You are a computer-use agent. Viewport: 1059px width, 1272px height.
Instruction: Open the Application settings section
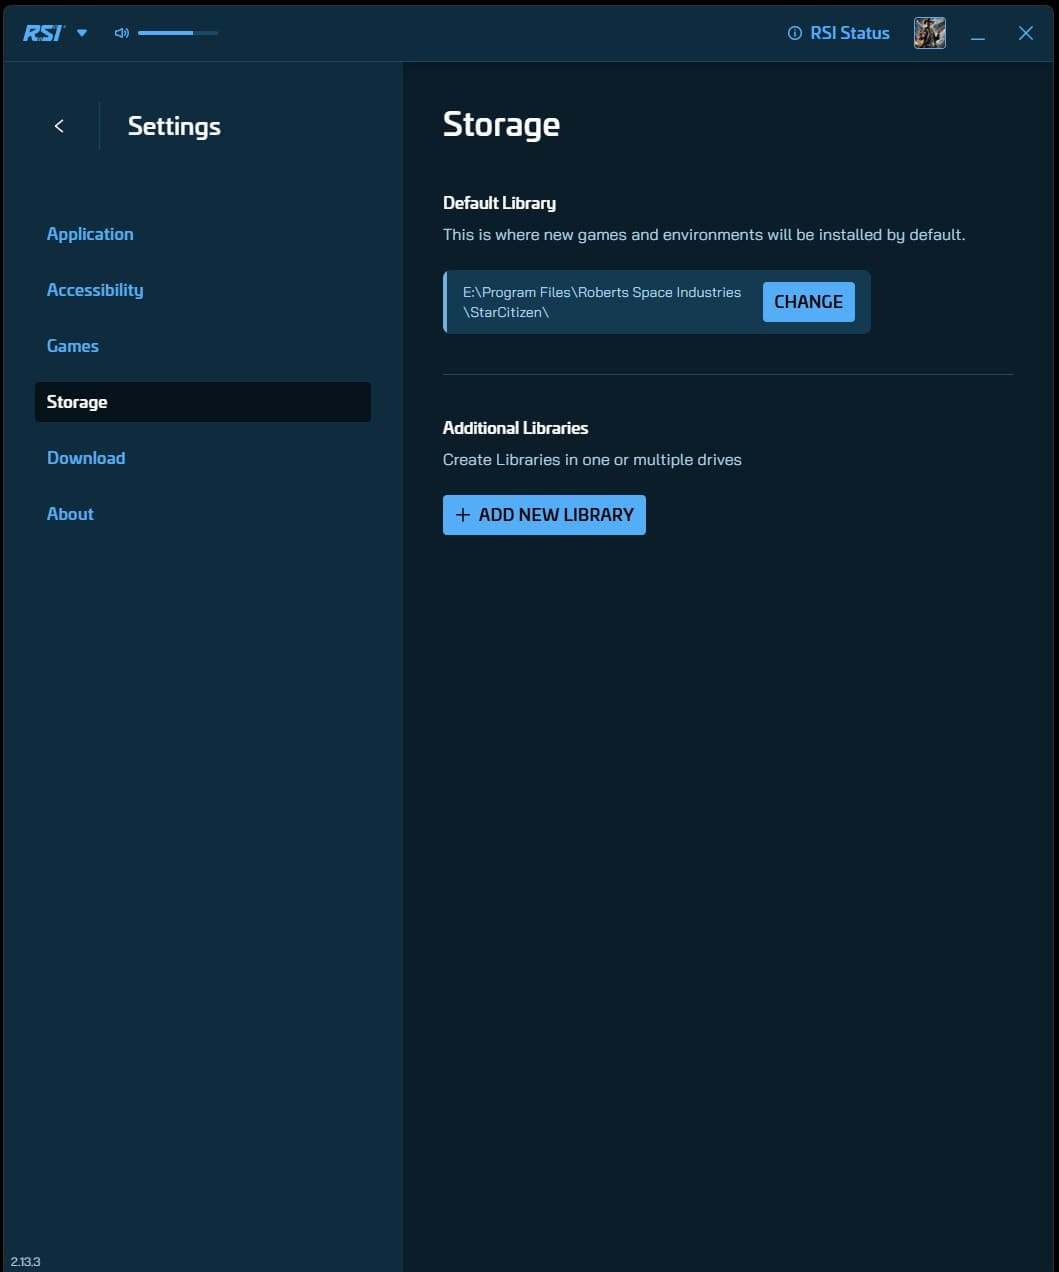pos(90,234)
